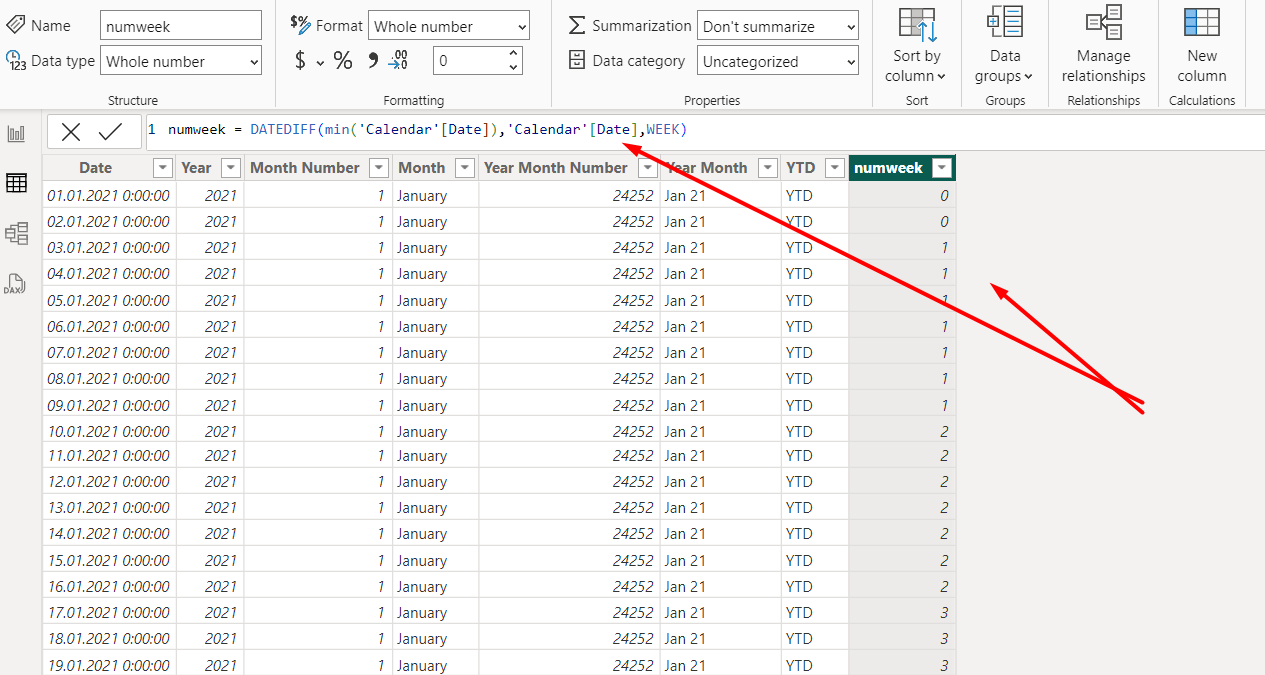Apply percentage format icon

click(x=343, y=61)
